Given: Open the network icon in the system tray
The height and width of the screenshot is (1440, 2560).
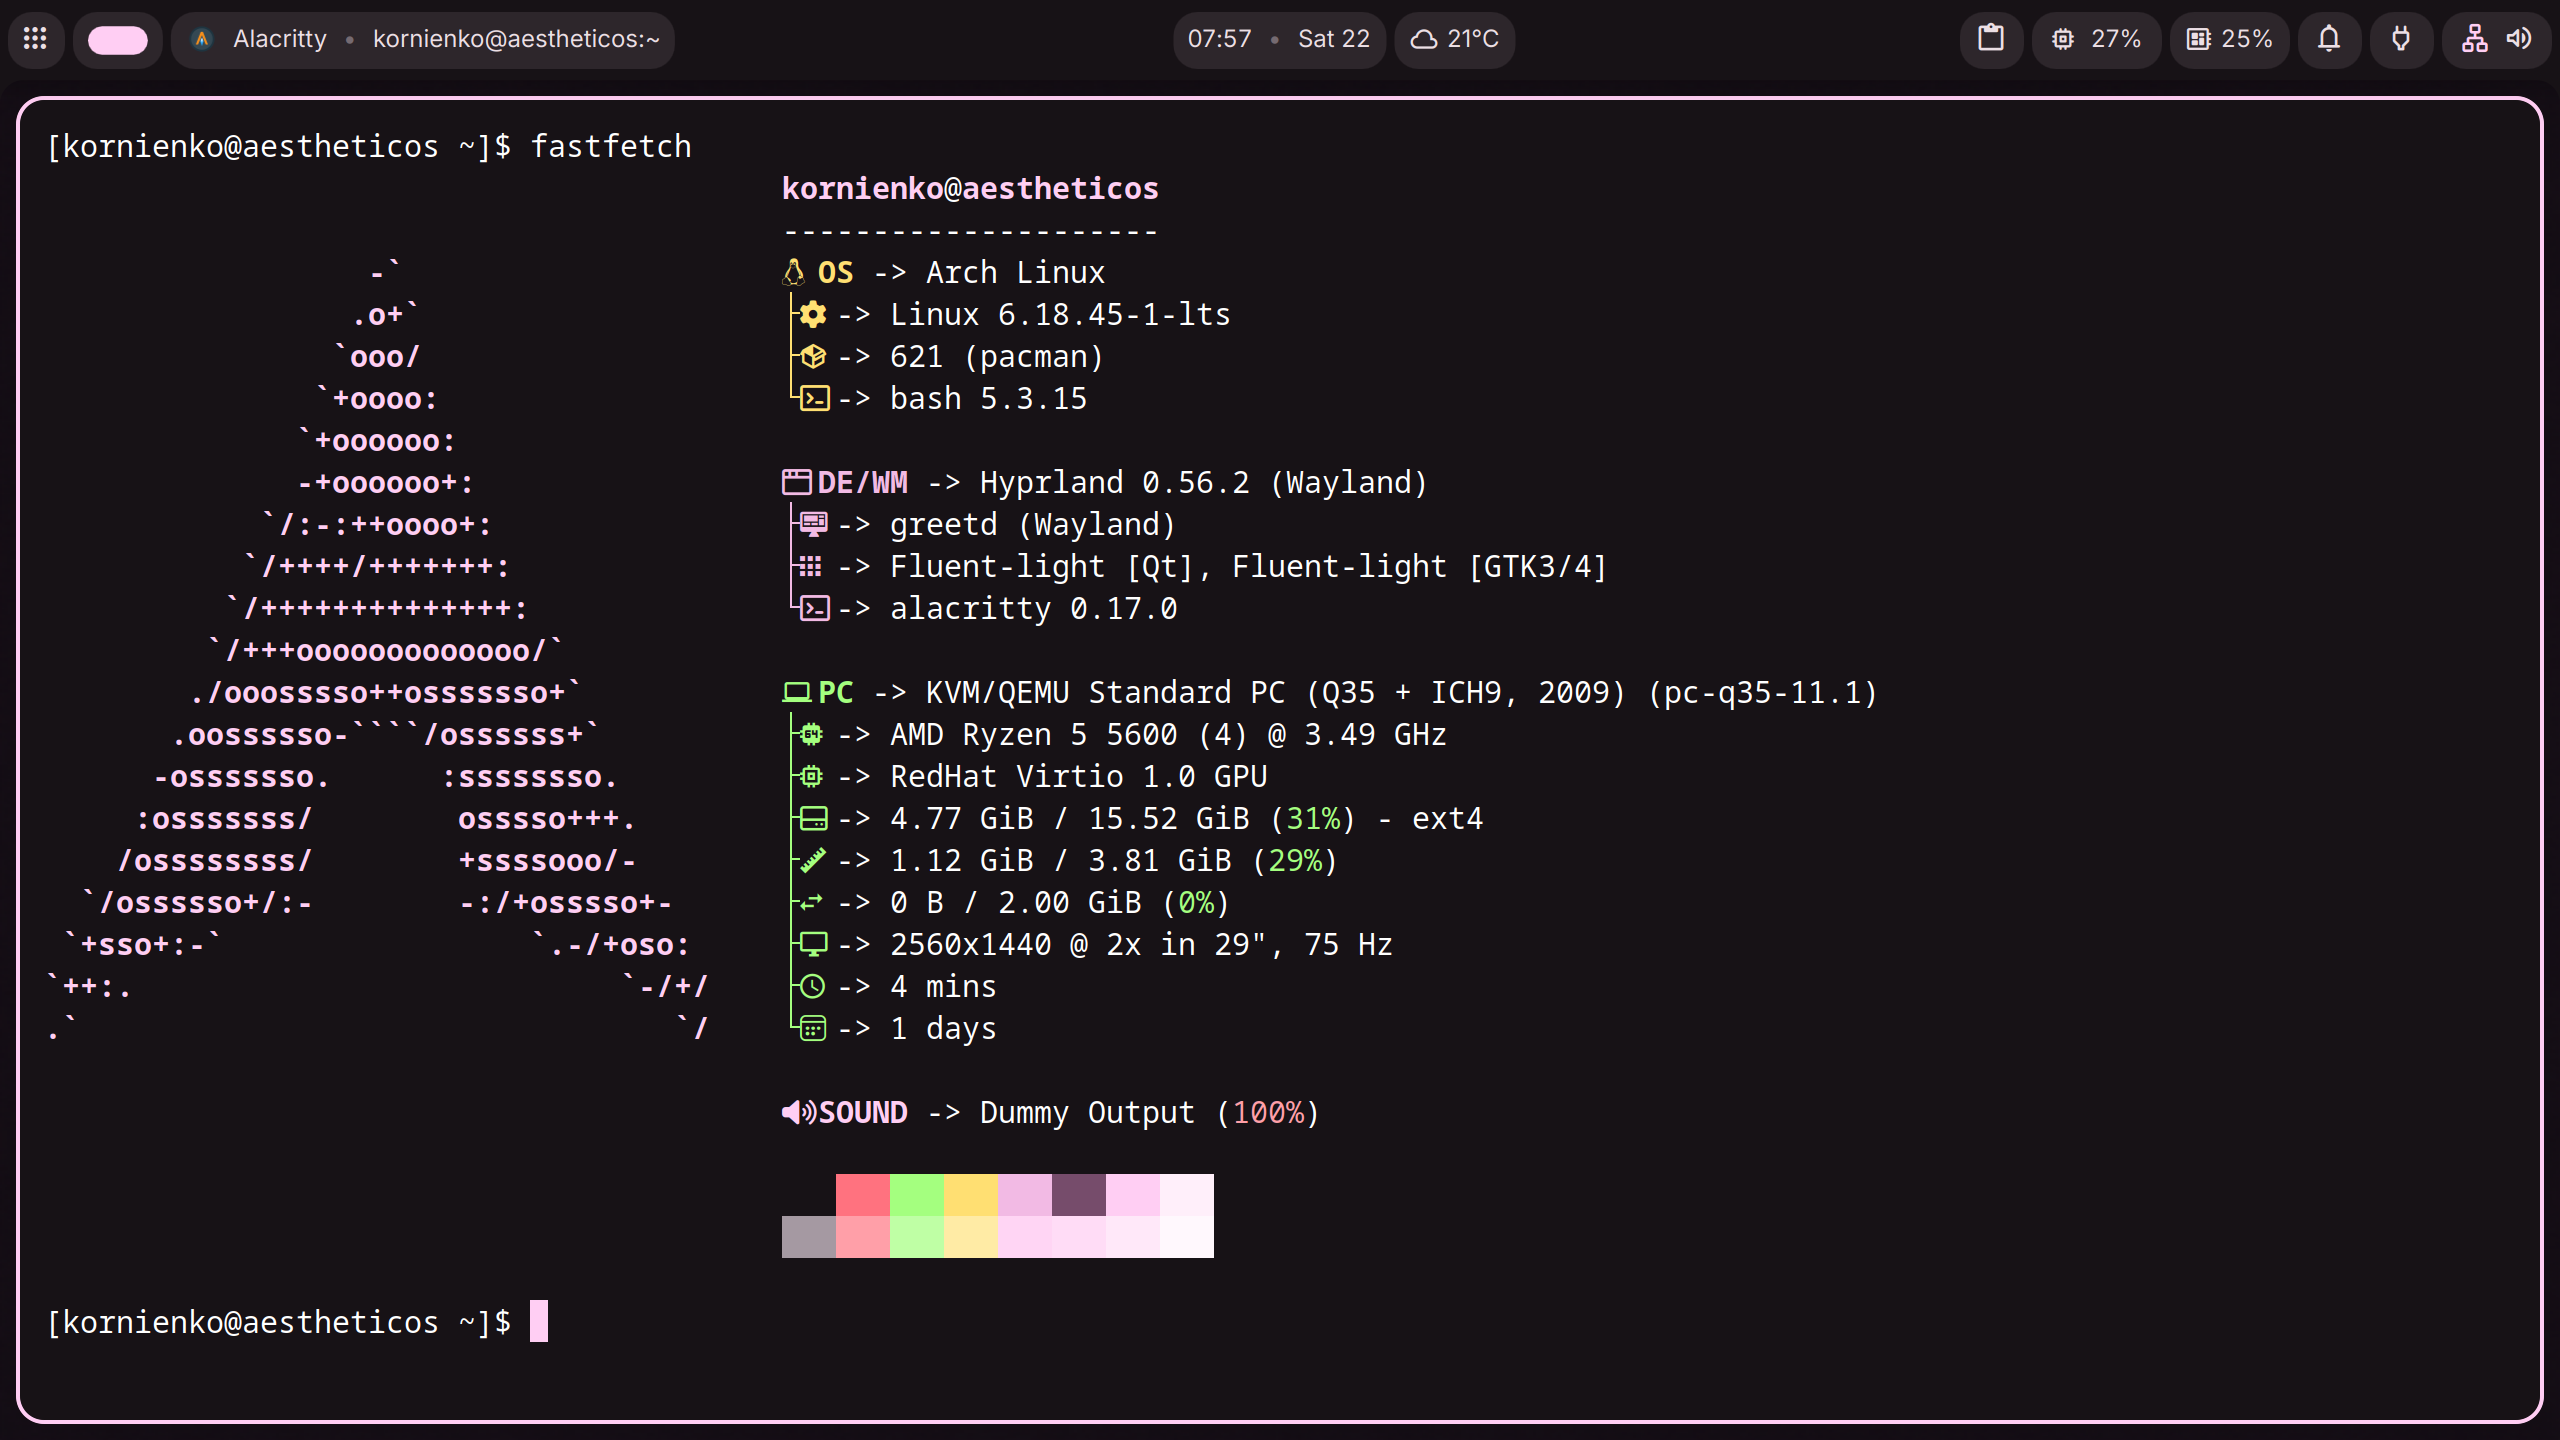Looking at the screenshot, I should tap(2475, 39).
